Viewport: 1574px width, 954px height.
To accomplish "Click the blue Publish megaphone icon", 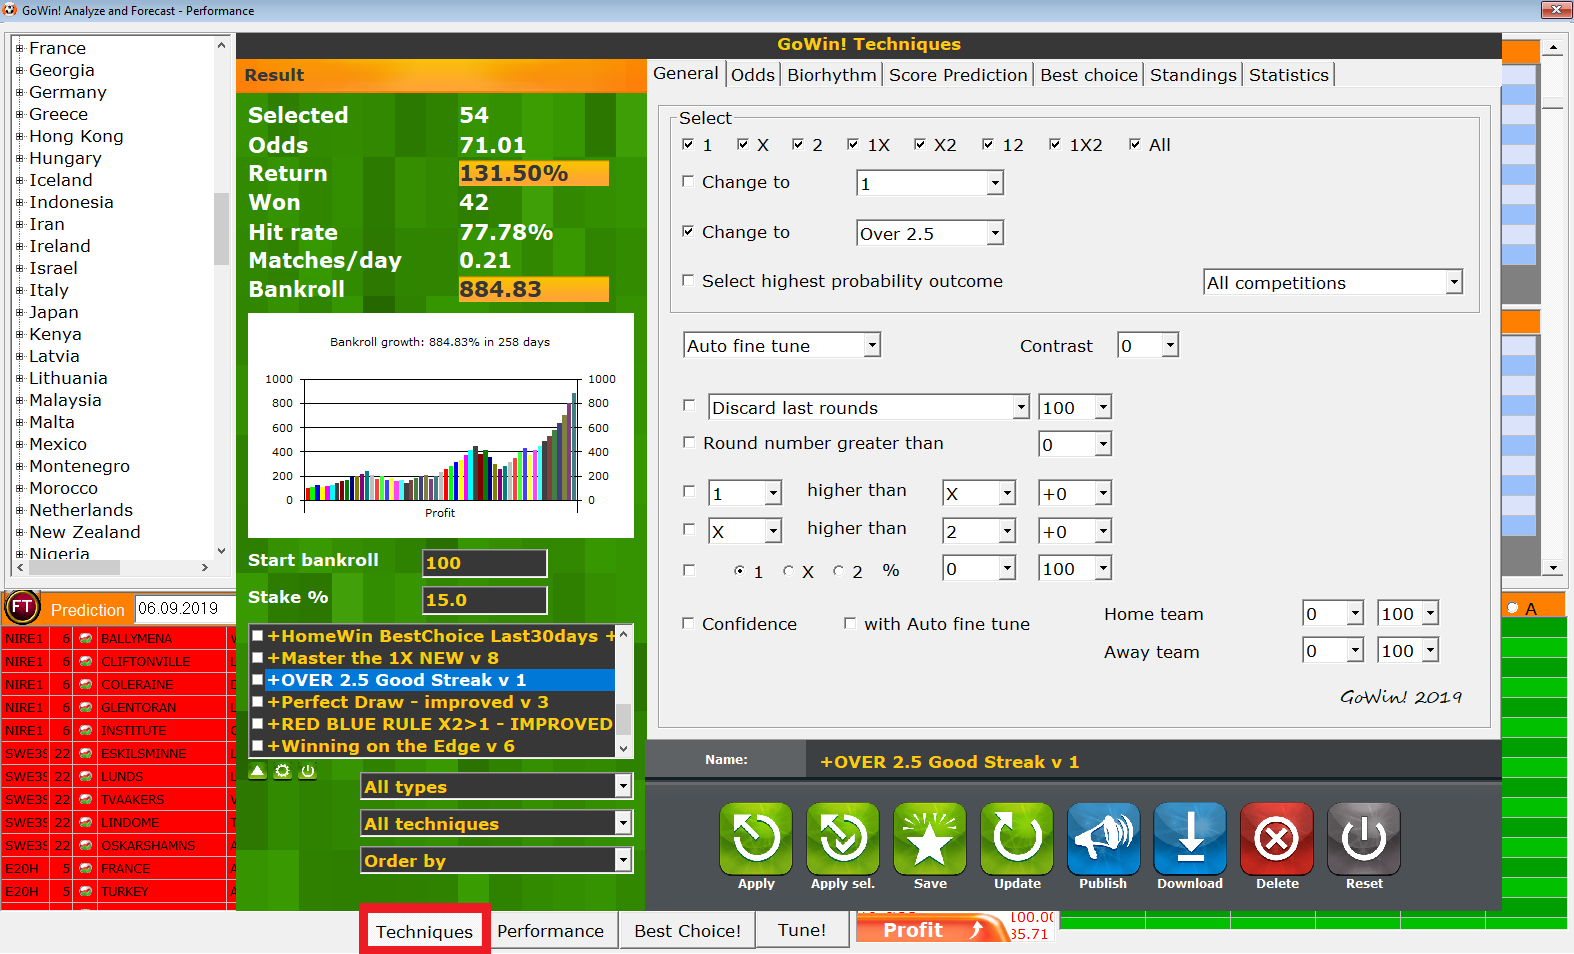I will (x=1103, y=838).
